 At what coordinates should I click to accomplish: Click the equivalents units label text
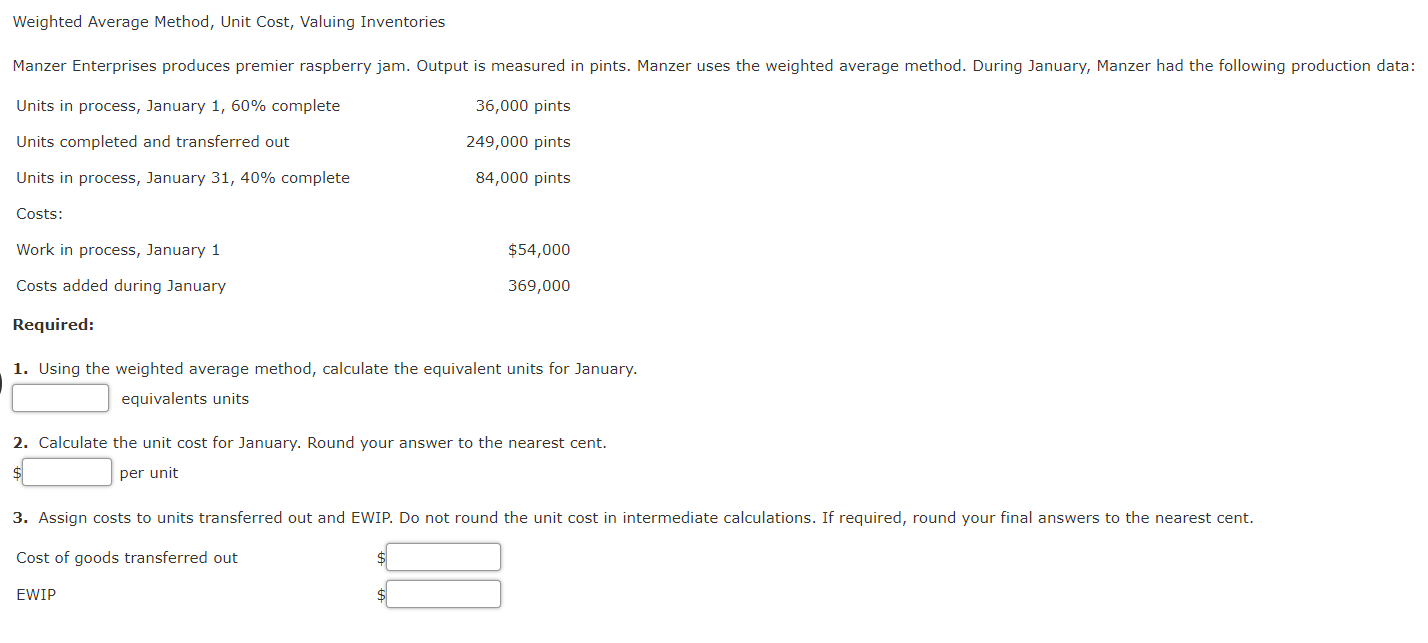185,398
